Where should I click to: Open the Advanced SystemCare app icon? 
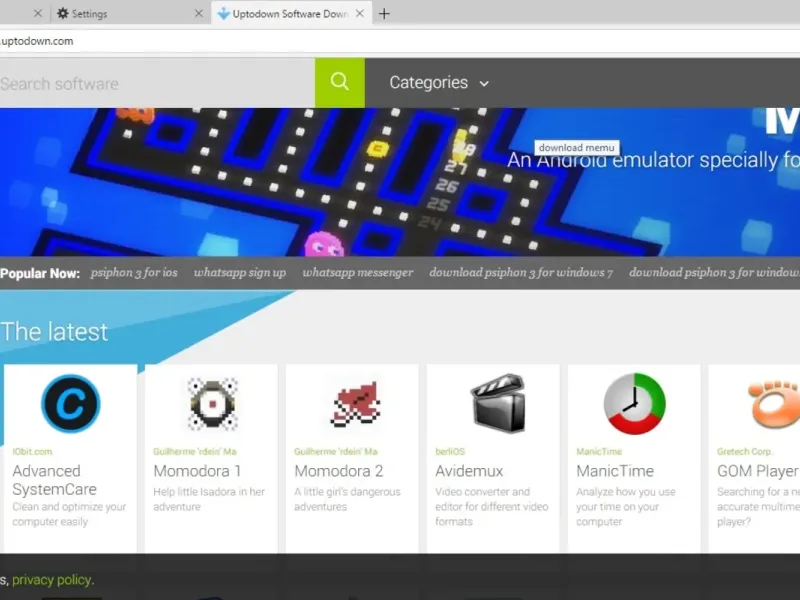tap(70, 404)
